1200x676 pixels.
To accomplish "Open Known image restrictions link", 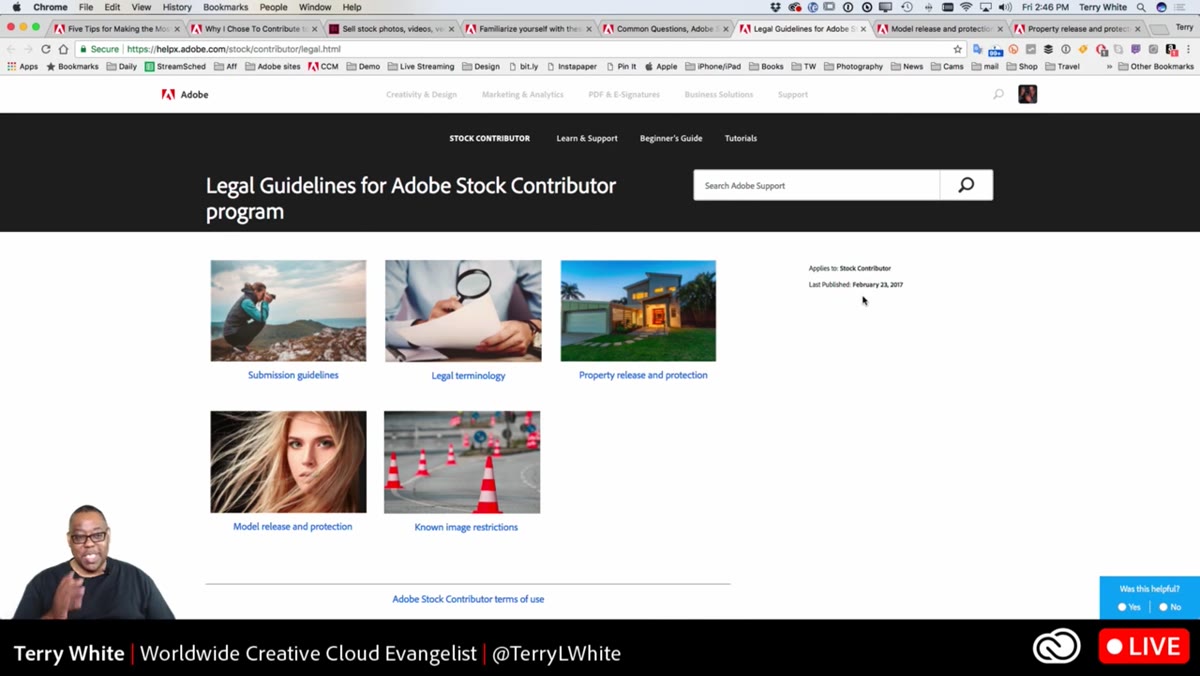I will point(466,527).
